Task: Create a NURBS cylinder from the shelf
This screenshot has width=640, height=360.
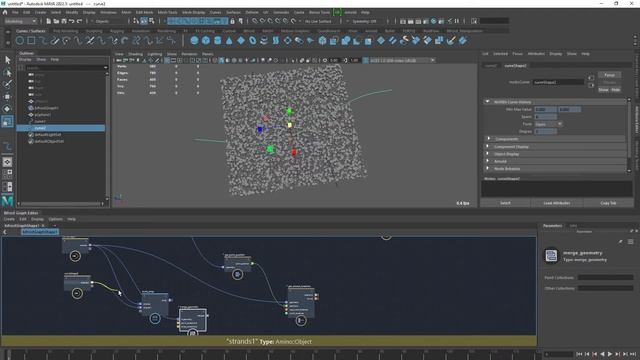Action: tap(218, 40)
